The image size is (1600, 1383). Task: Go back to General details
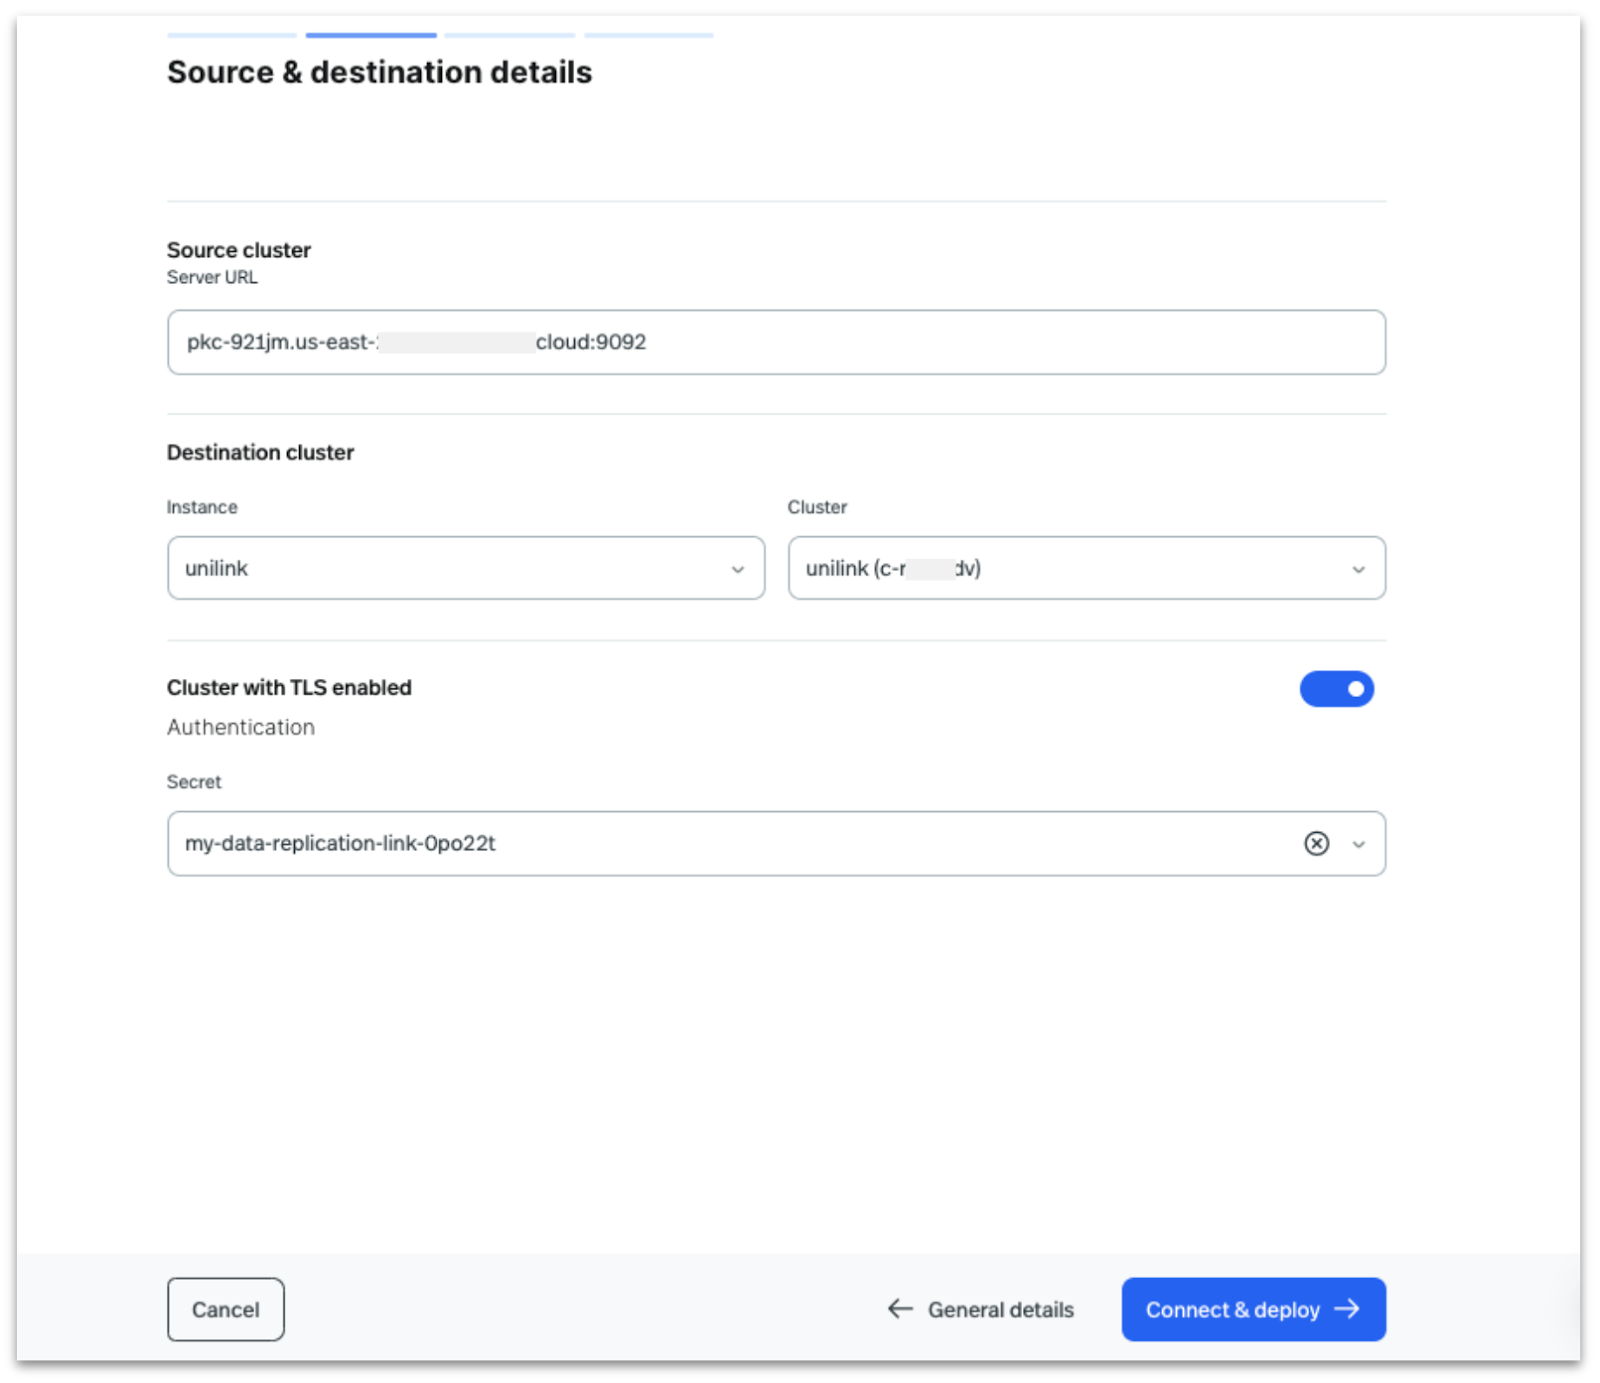click(x=999, y=1309)
